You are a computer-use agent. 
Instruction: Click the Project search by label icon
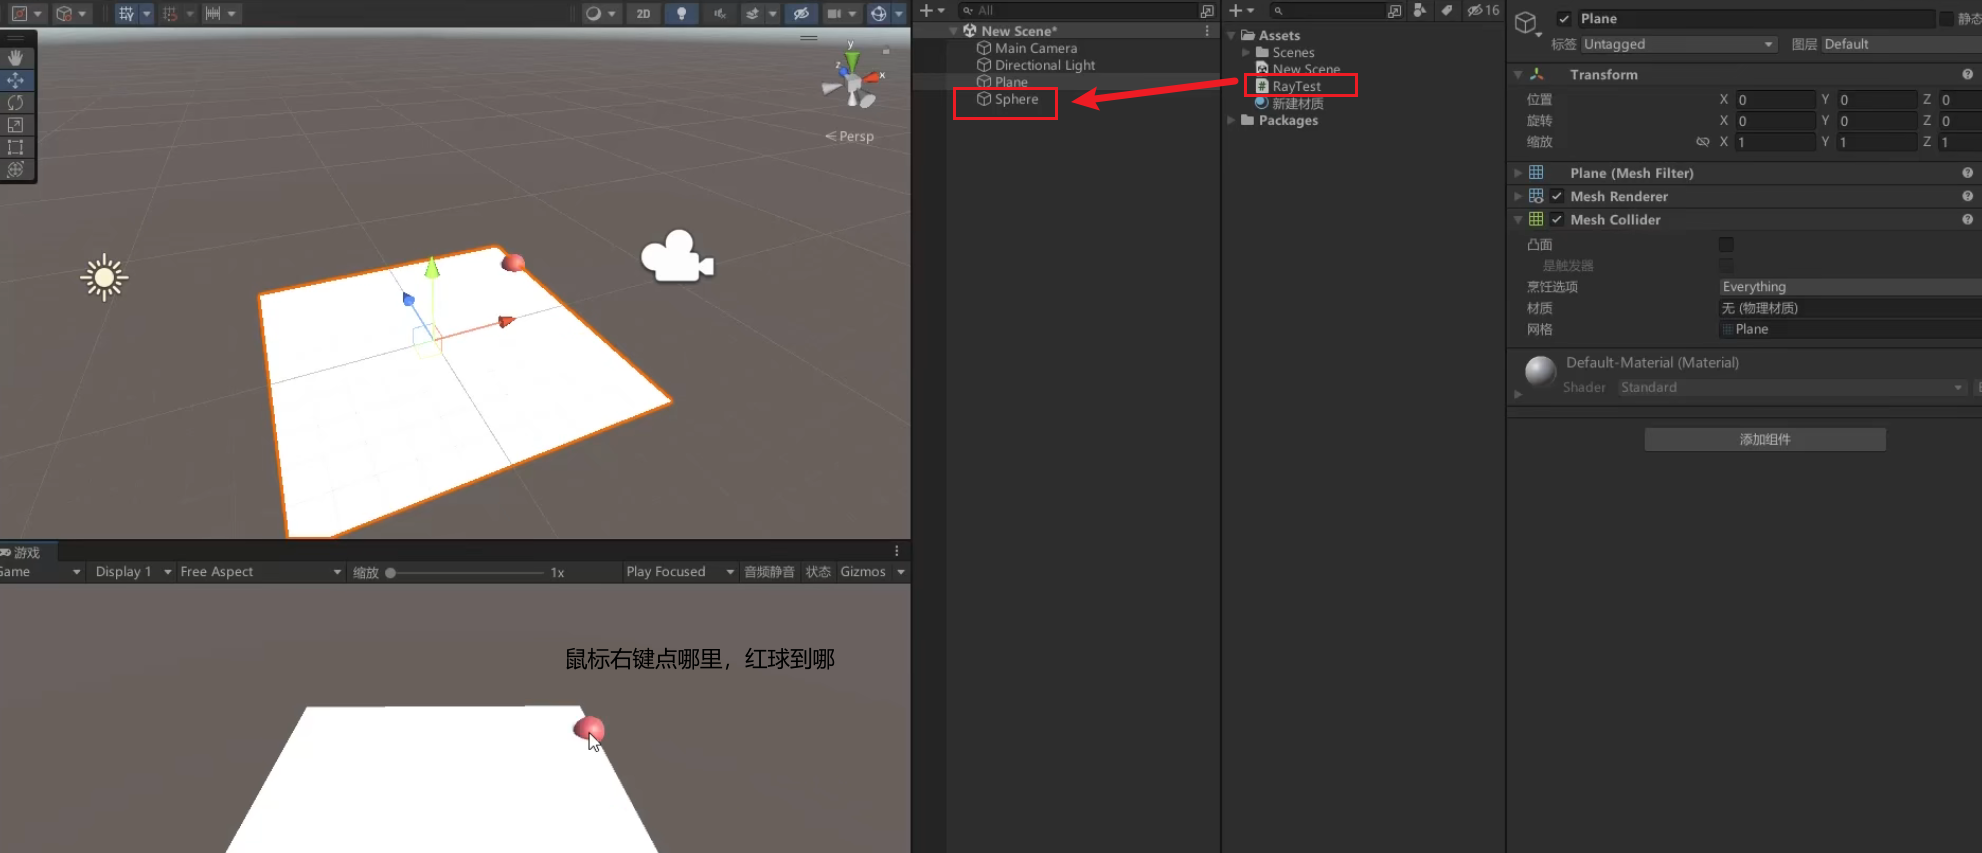tap(1446, 11)
